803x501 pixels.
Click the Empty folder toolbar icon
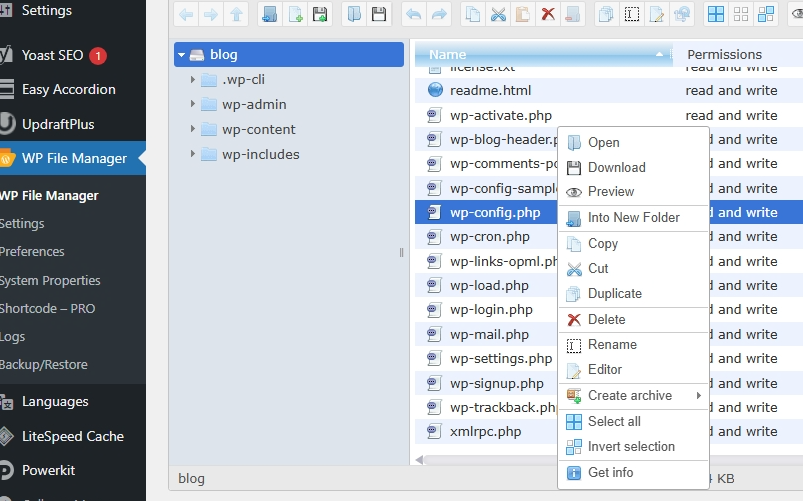[x=573, y=14]
